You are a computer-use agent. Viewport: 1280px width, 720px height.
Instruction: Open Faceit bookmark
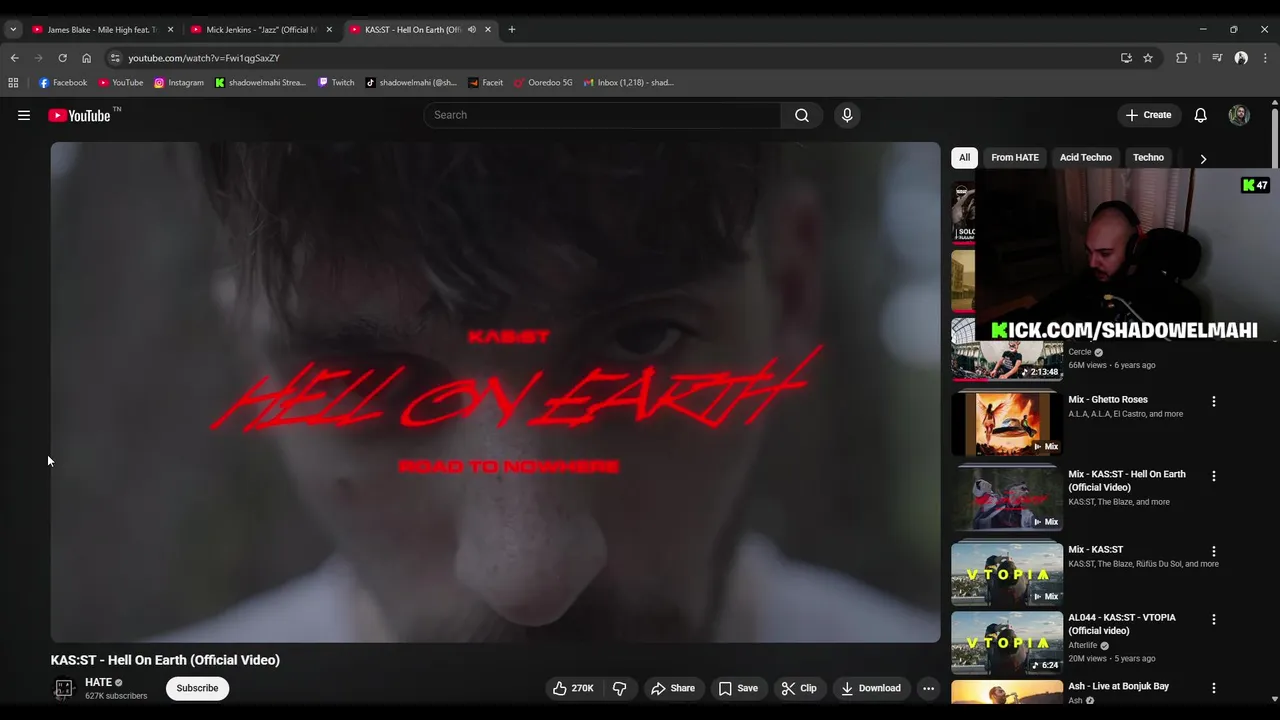point(486,83)
